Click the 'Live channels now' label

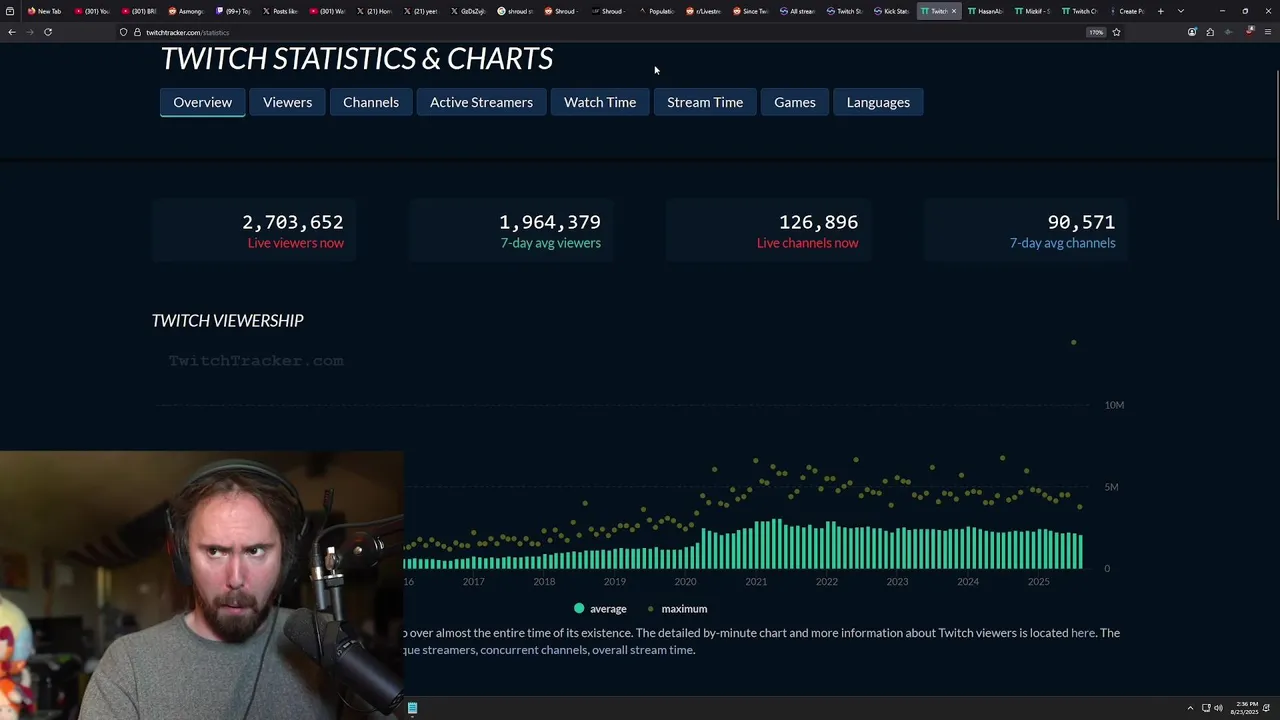click(807, 243)
